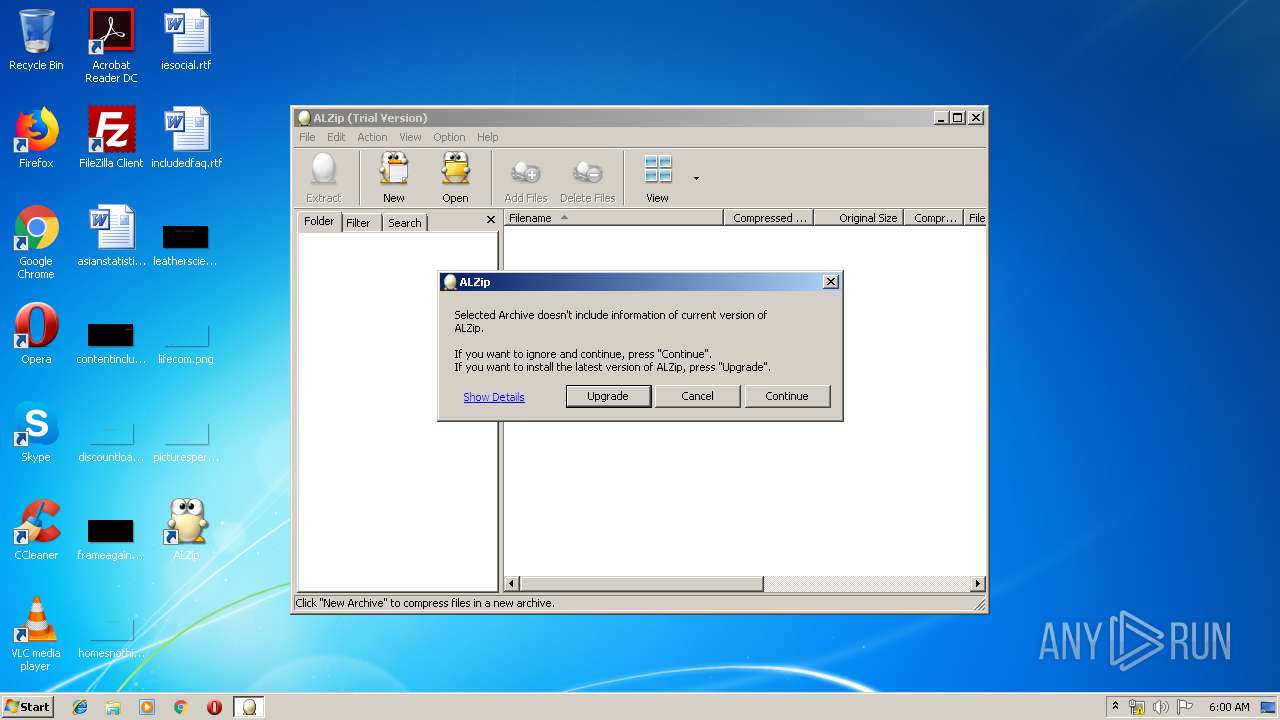The width and height of the screenshot is (1280, 720).
Task: Select the Skype desktop shortcut
Action: click(36, 432)
